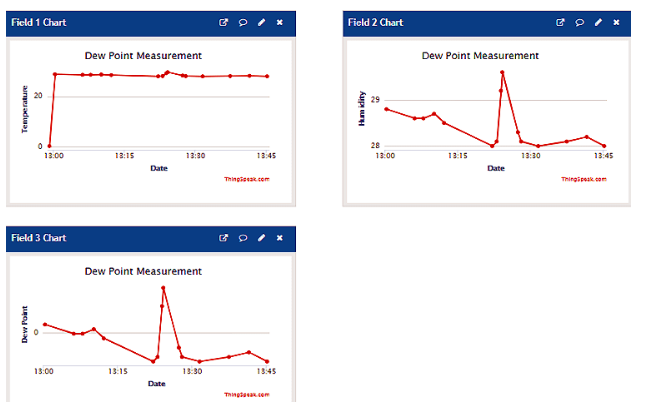This screenshot has height=410, width=645.
Task: Click the zero data point at 13:00 in Temperature chart
Action: pyautogui.click(x=49, y=146)
